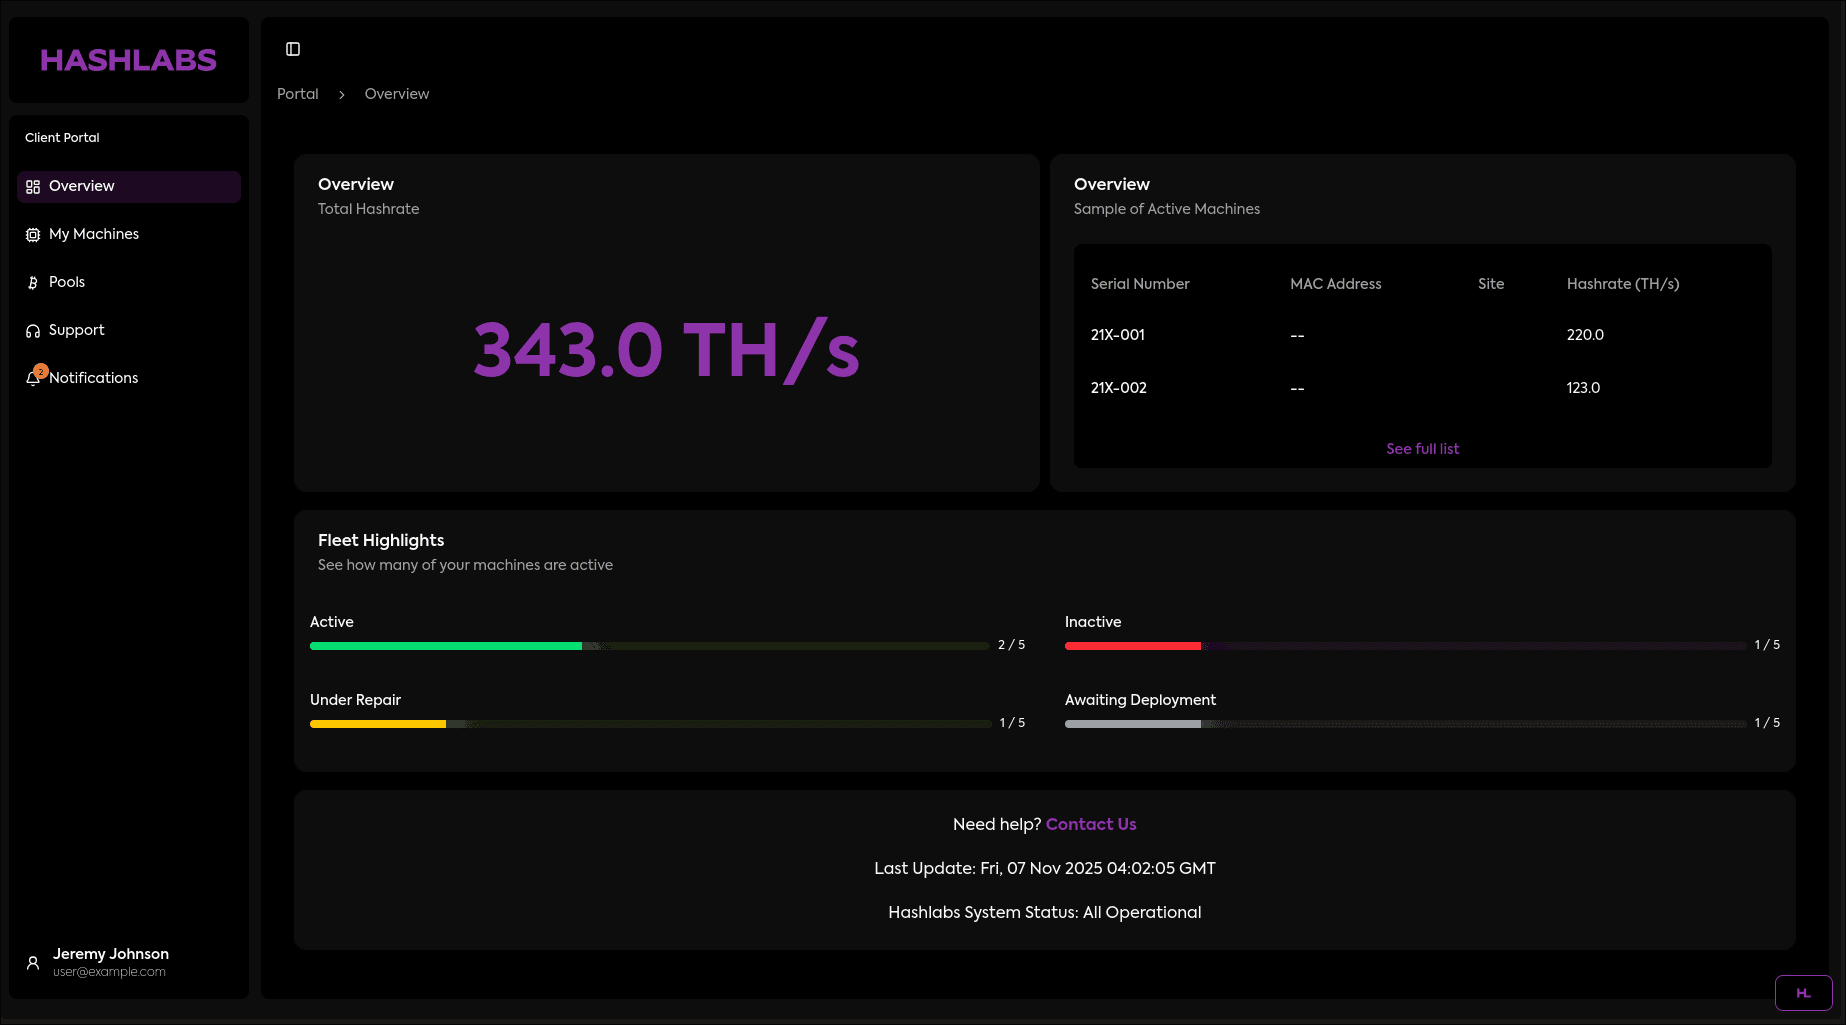The height and width of the screenshot is (1025, 1846).
Task: Open the Notifications bell icon
Action: coord(32,378)
